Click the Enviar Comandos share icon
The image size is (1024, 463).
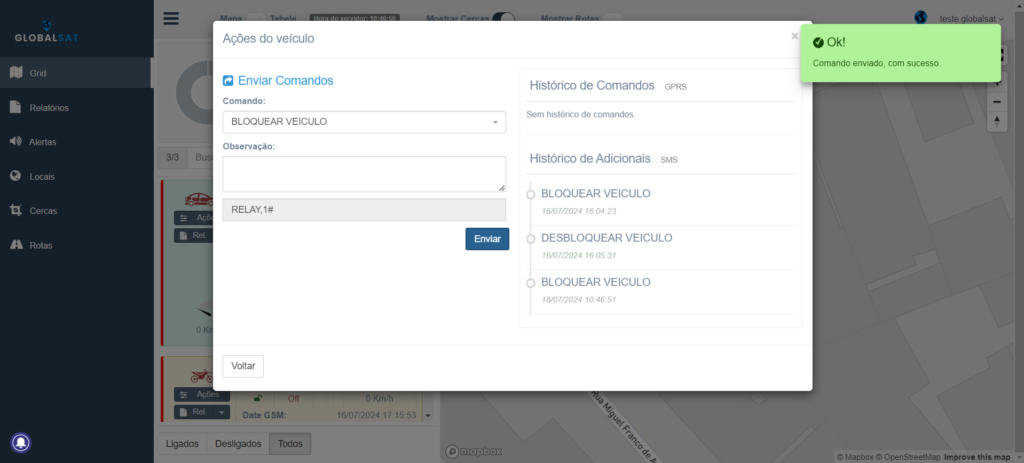[228, 81]
